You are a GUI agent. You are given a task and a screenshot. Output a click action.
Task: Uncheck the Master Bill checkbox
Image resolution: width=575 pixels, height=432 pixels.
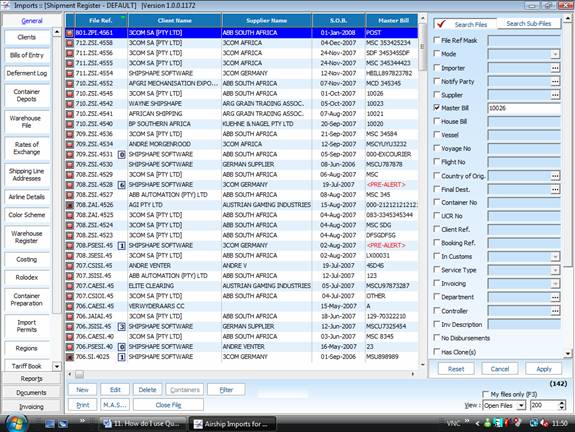pyautogui.click(x=436, y=107)
